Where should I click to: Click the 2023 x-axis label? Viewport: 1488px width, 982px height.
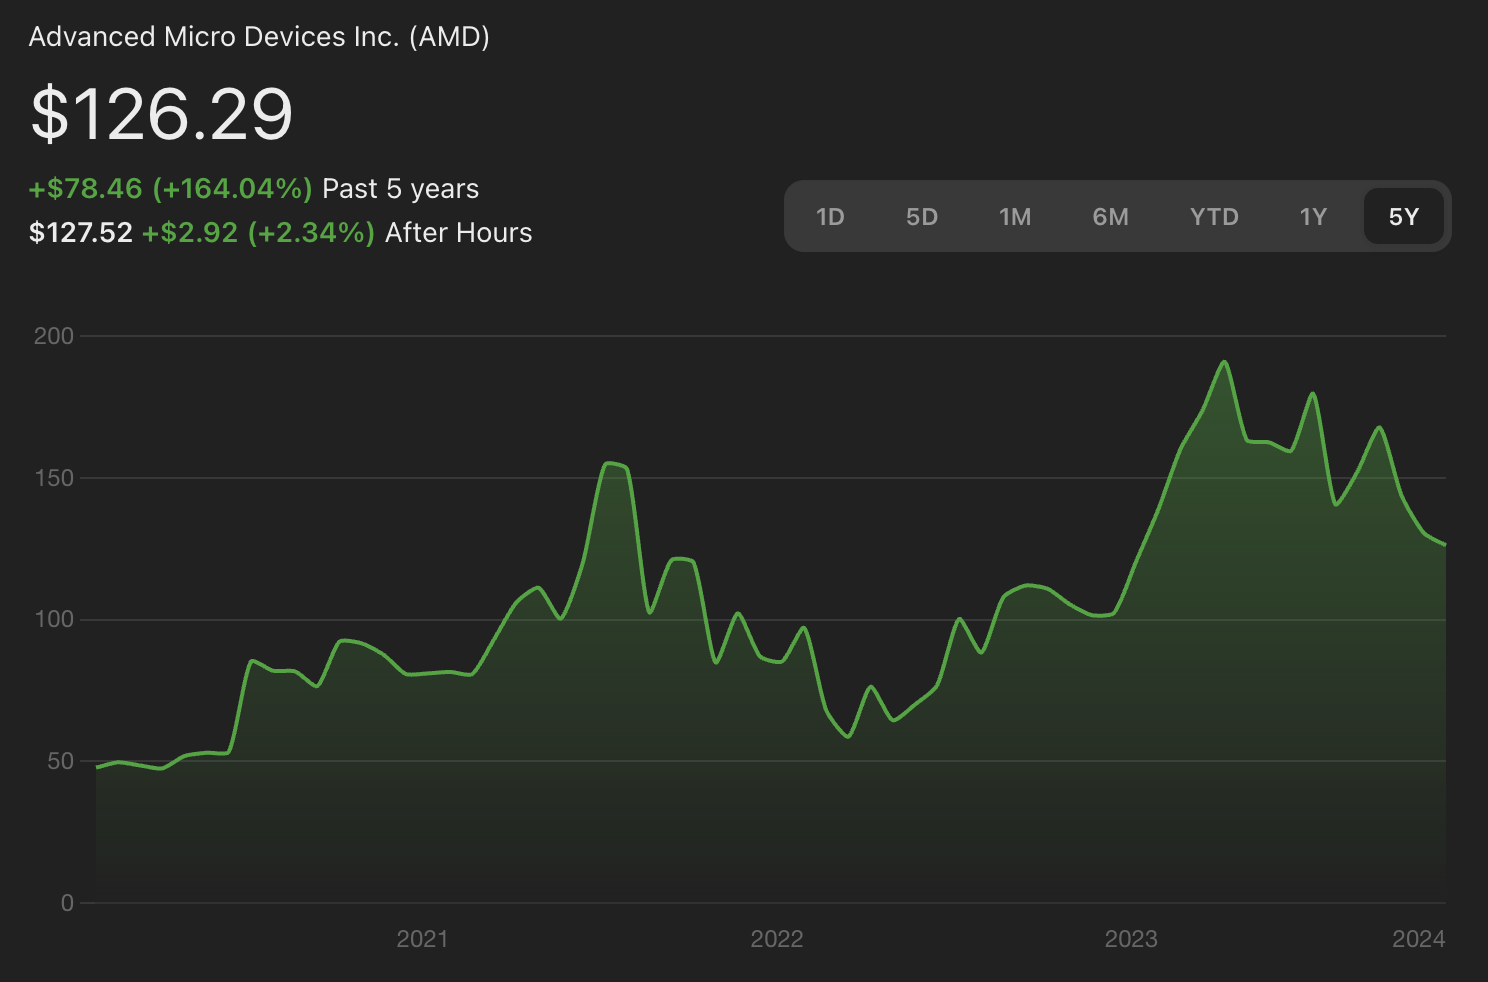1131,939
